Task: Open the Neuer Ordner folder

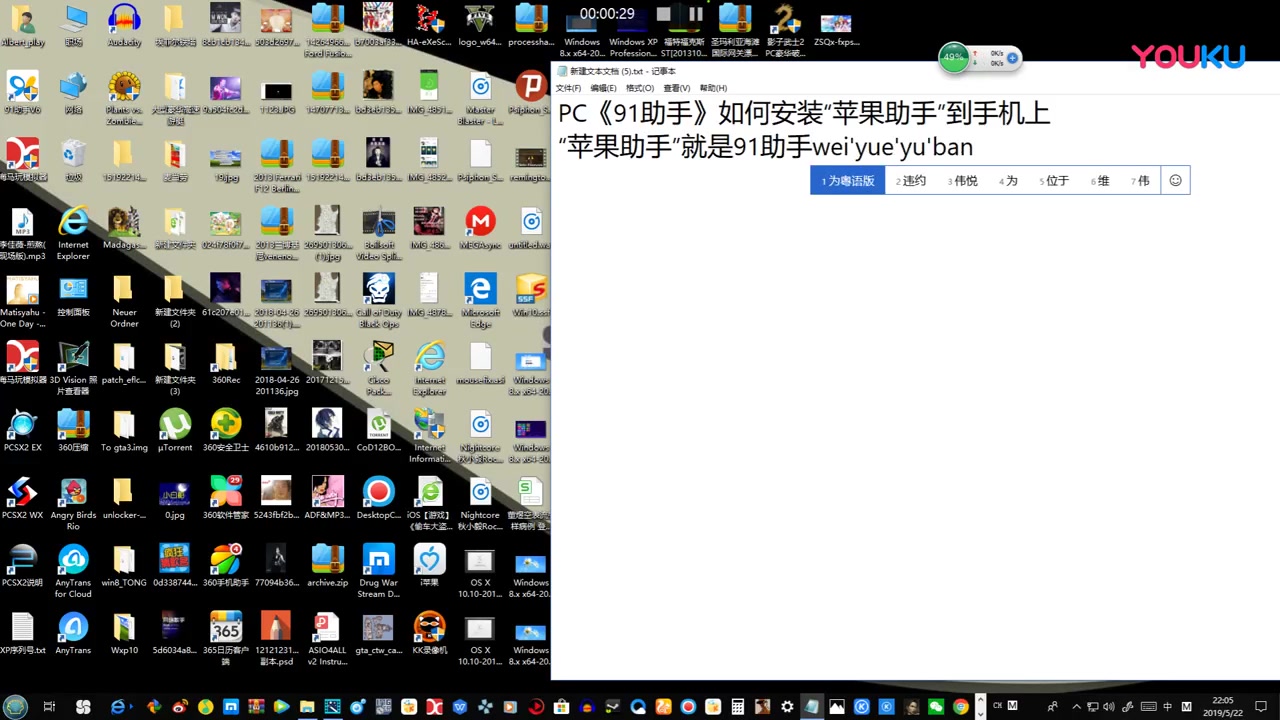Action: click(124, 301)
